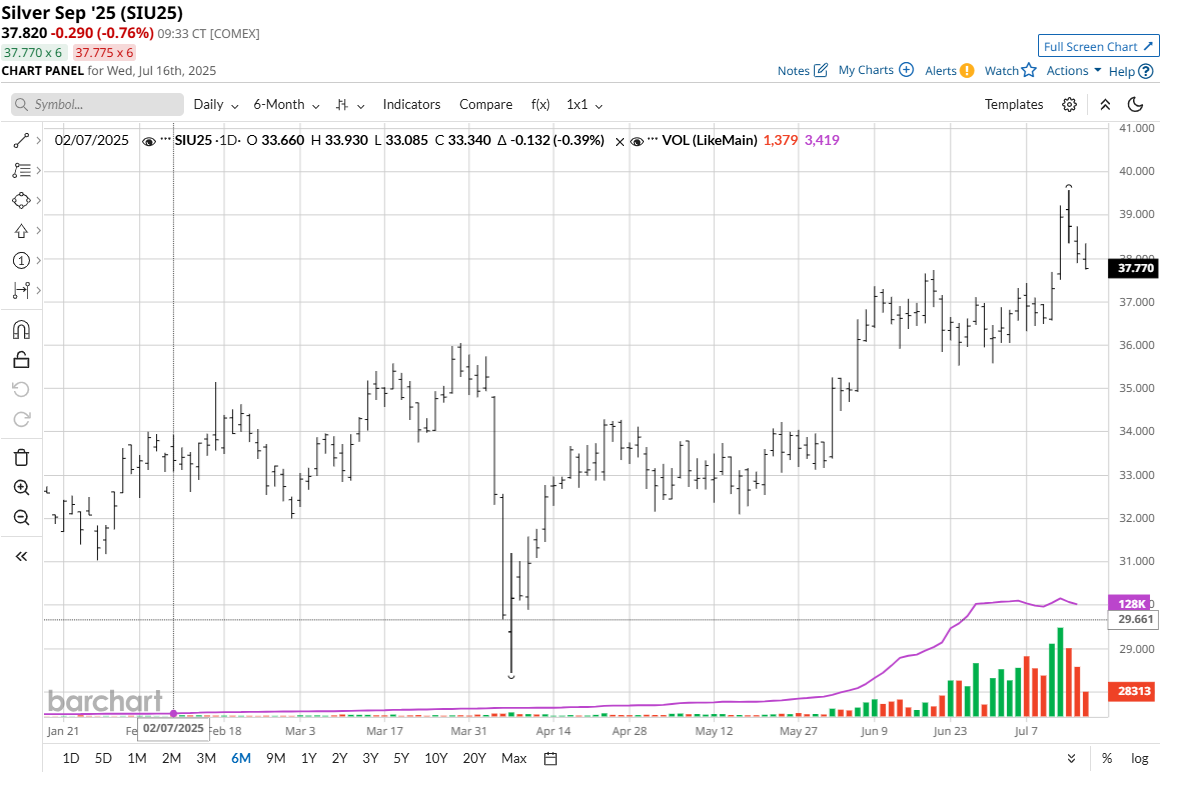Select the 1M time range
Image resolution: width=1187 pixels, height=793 pixels.
[x=137, y=758]
